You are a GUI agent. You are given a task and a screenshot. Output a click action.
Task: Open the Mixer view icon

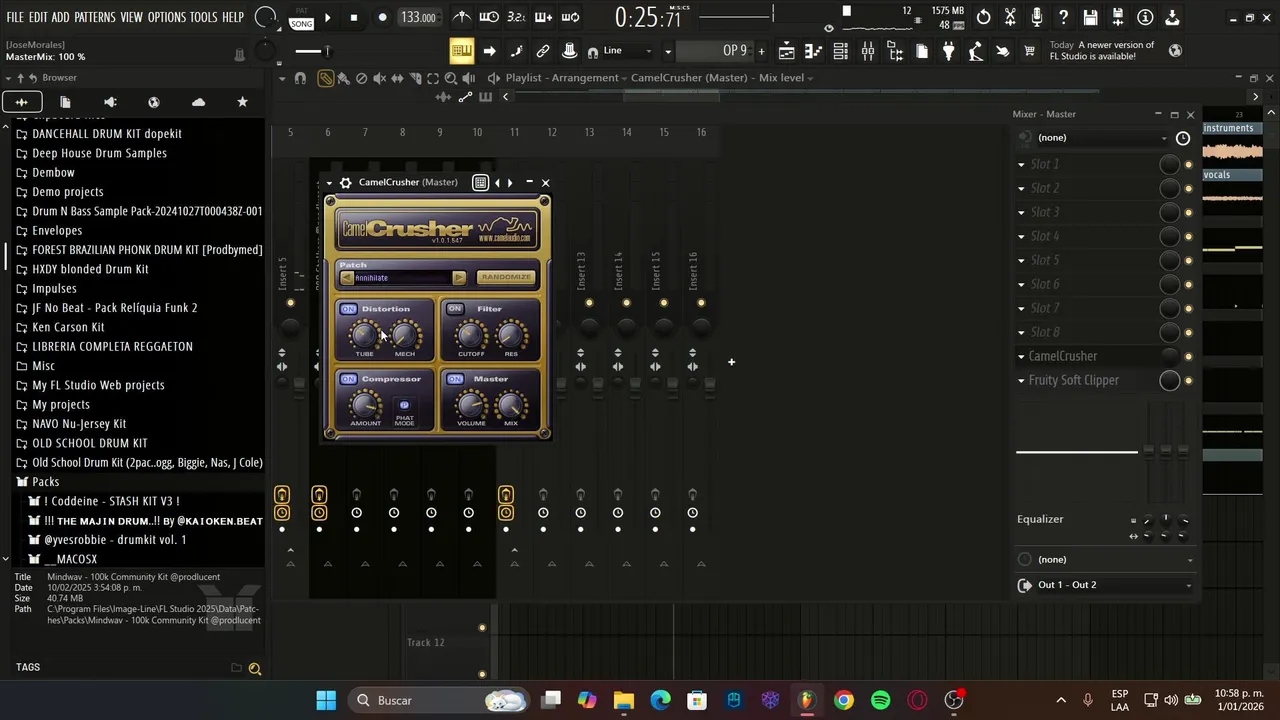tap(868, 51)
